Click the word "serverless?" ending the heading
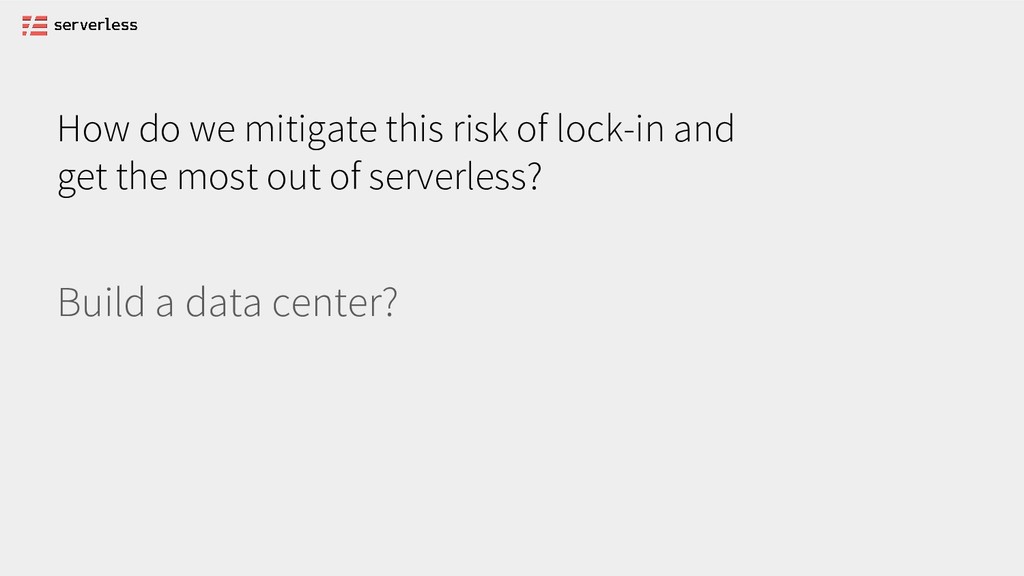This screenshot has height=576, width=1024. [x=455, y=177]
